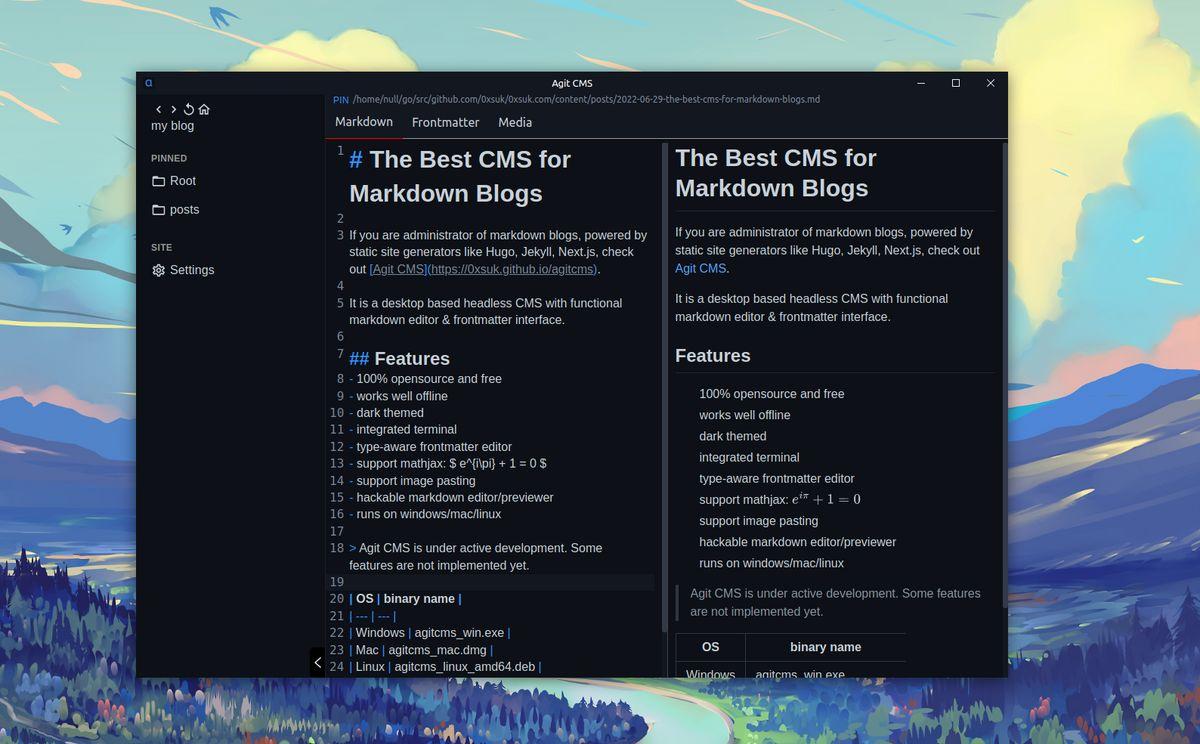Go to home via the house icon
Image resolution: width=1200 pixels, height=744 pixels.
(204, 109)
